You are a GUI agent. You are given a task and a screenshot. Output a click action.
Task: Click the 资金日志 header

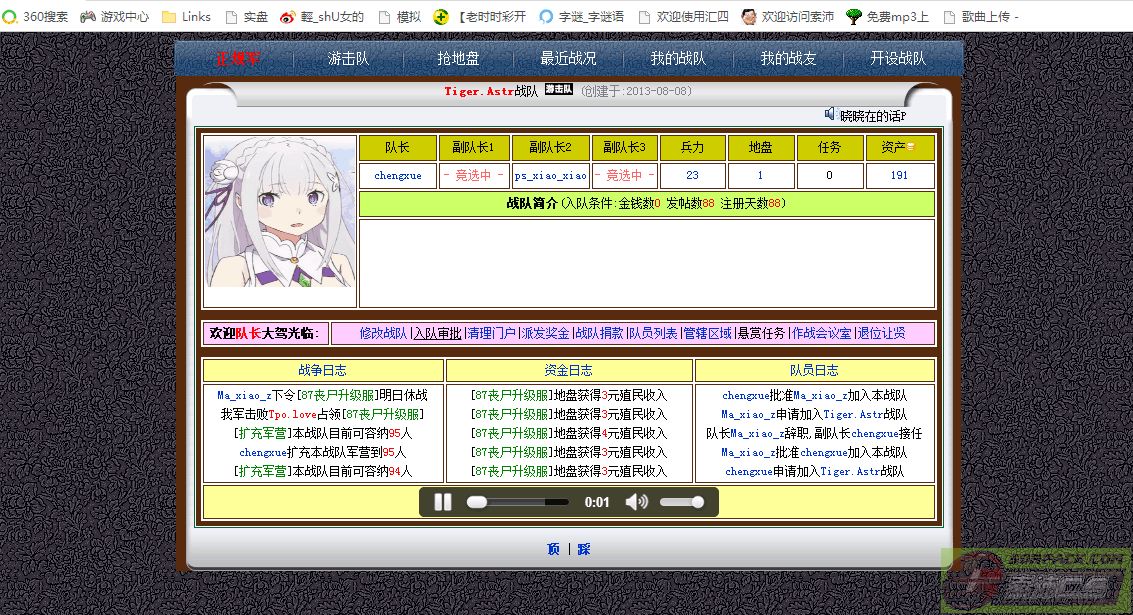568,370
